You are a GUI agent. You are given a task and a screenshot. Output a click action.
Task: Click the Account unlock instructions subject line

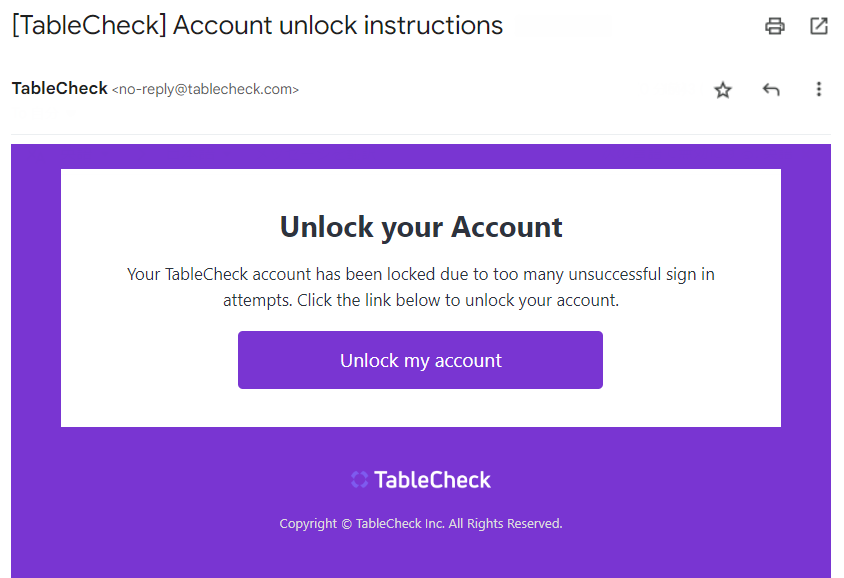click(x=338, y=26)
